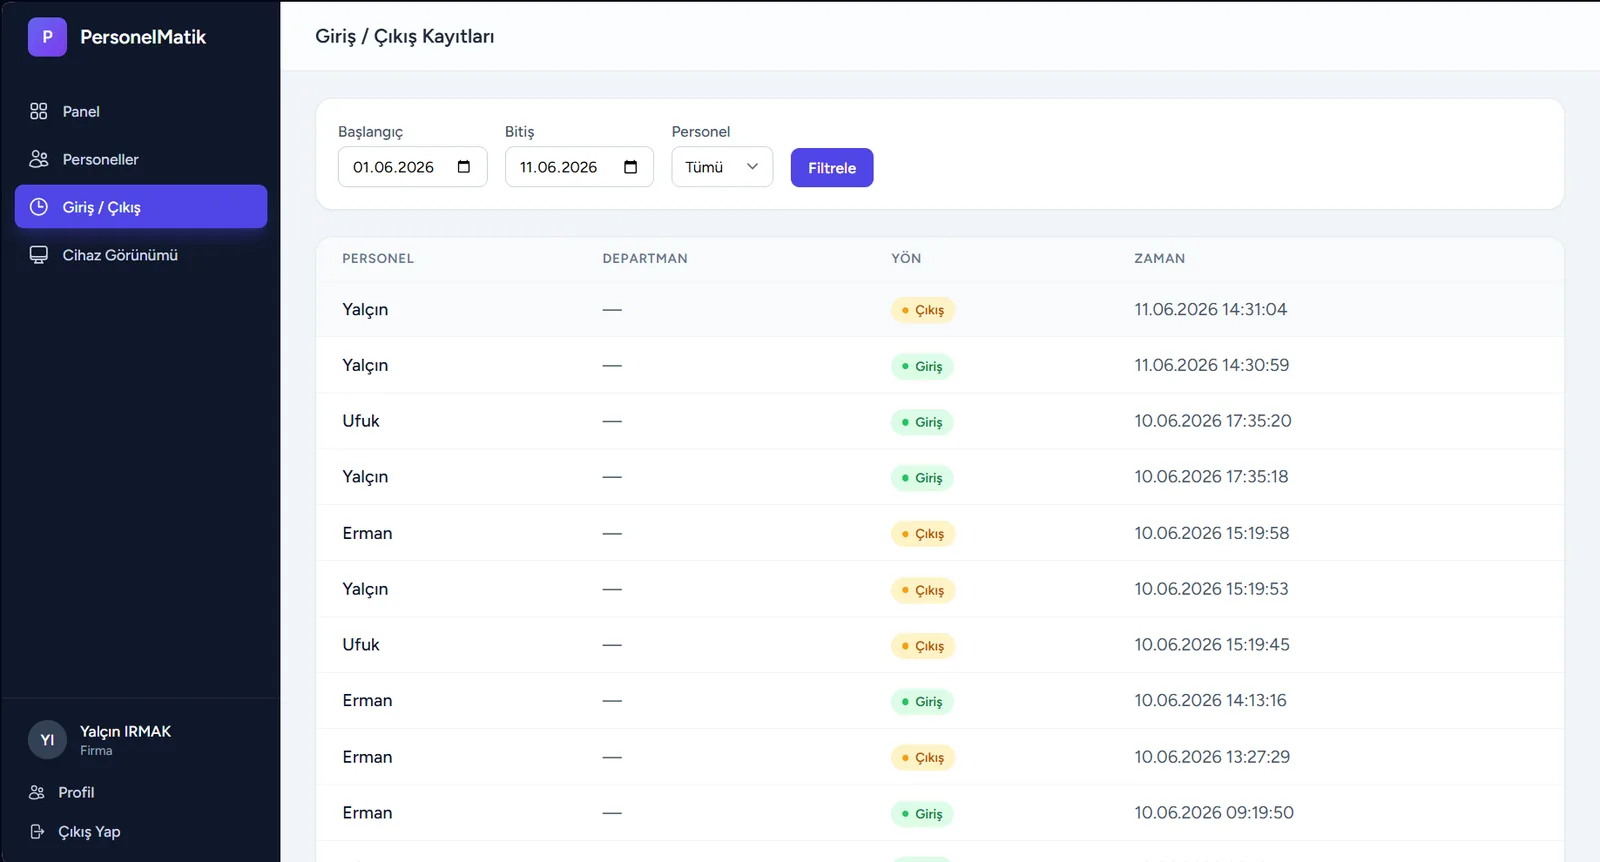Click the Cihaz Görünümü monitor icon
This screenshot has width=1600, height=862.
[39, 255]
